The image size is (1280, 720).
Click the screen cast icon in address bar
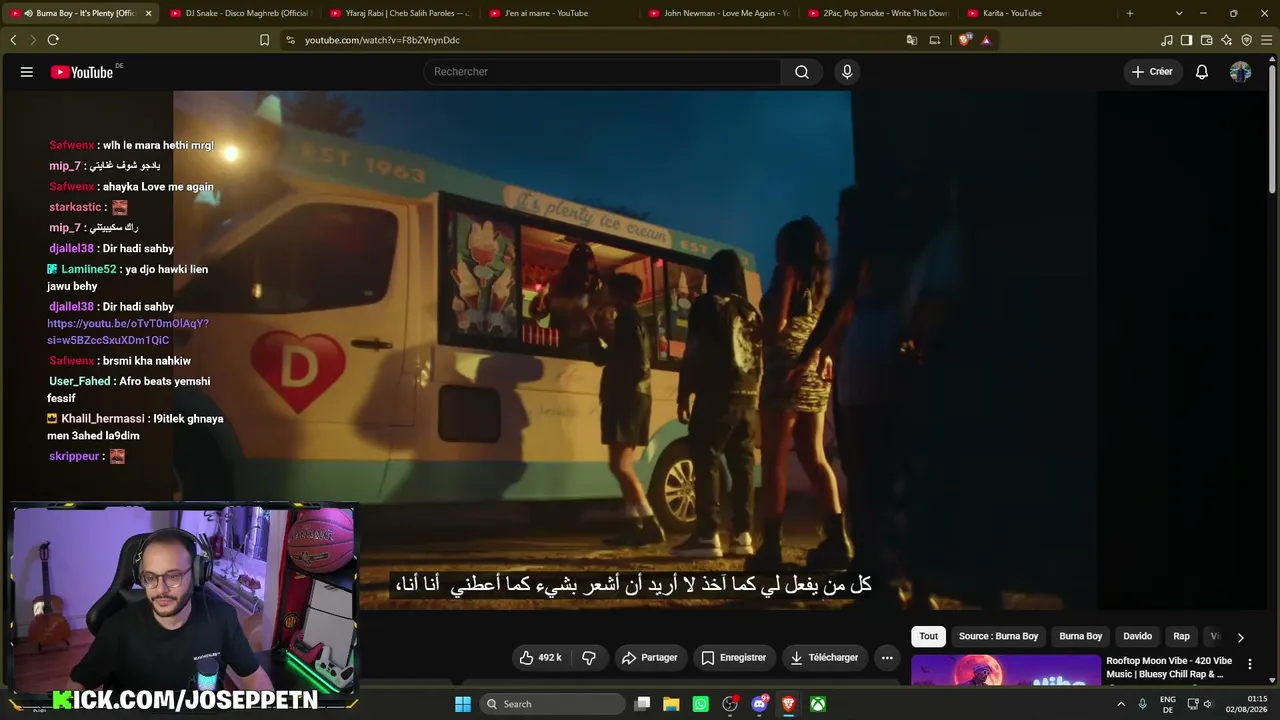tap(935, 40)
